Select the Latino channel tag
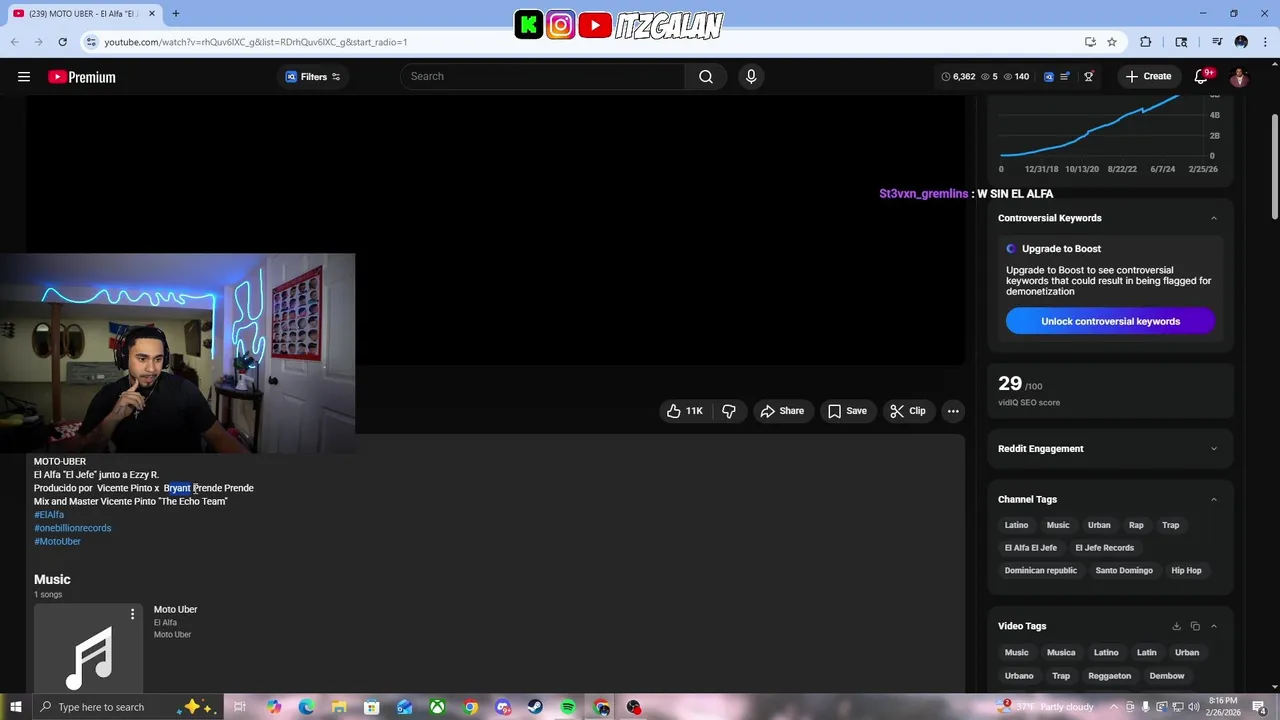The image size is (1280, 720). [x=1016, y=525]
